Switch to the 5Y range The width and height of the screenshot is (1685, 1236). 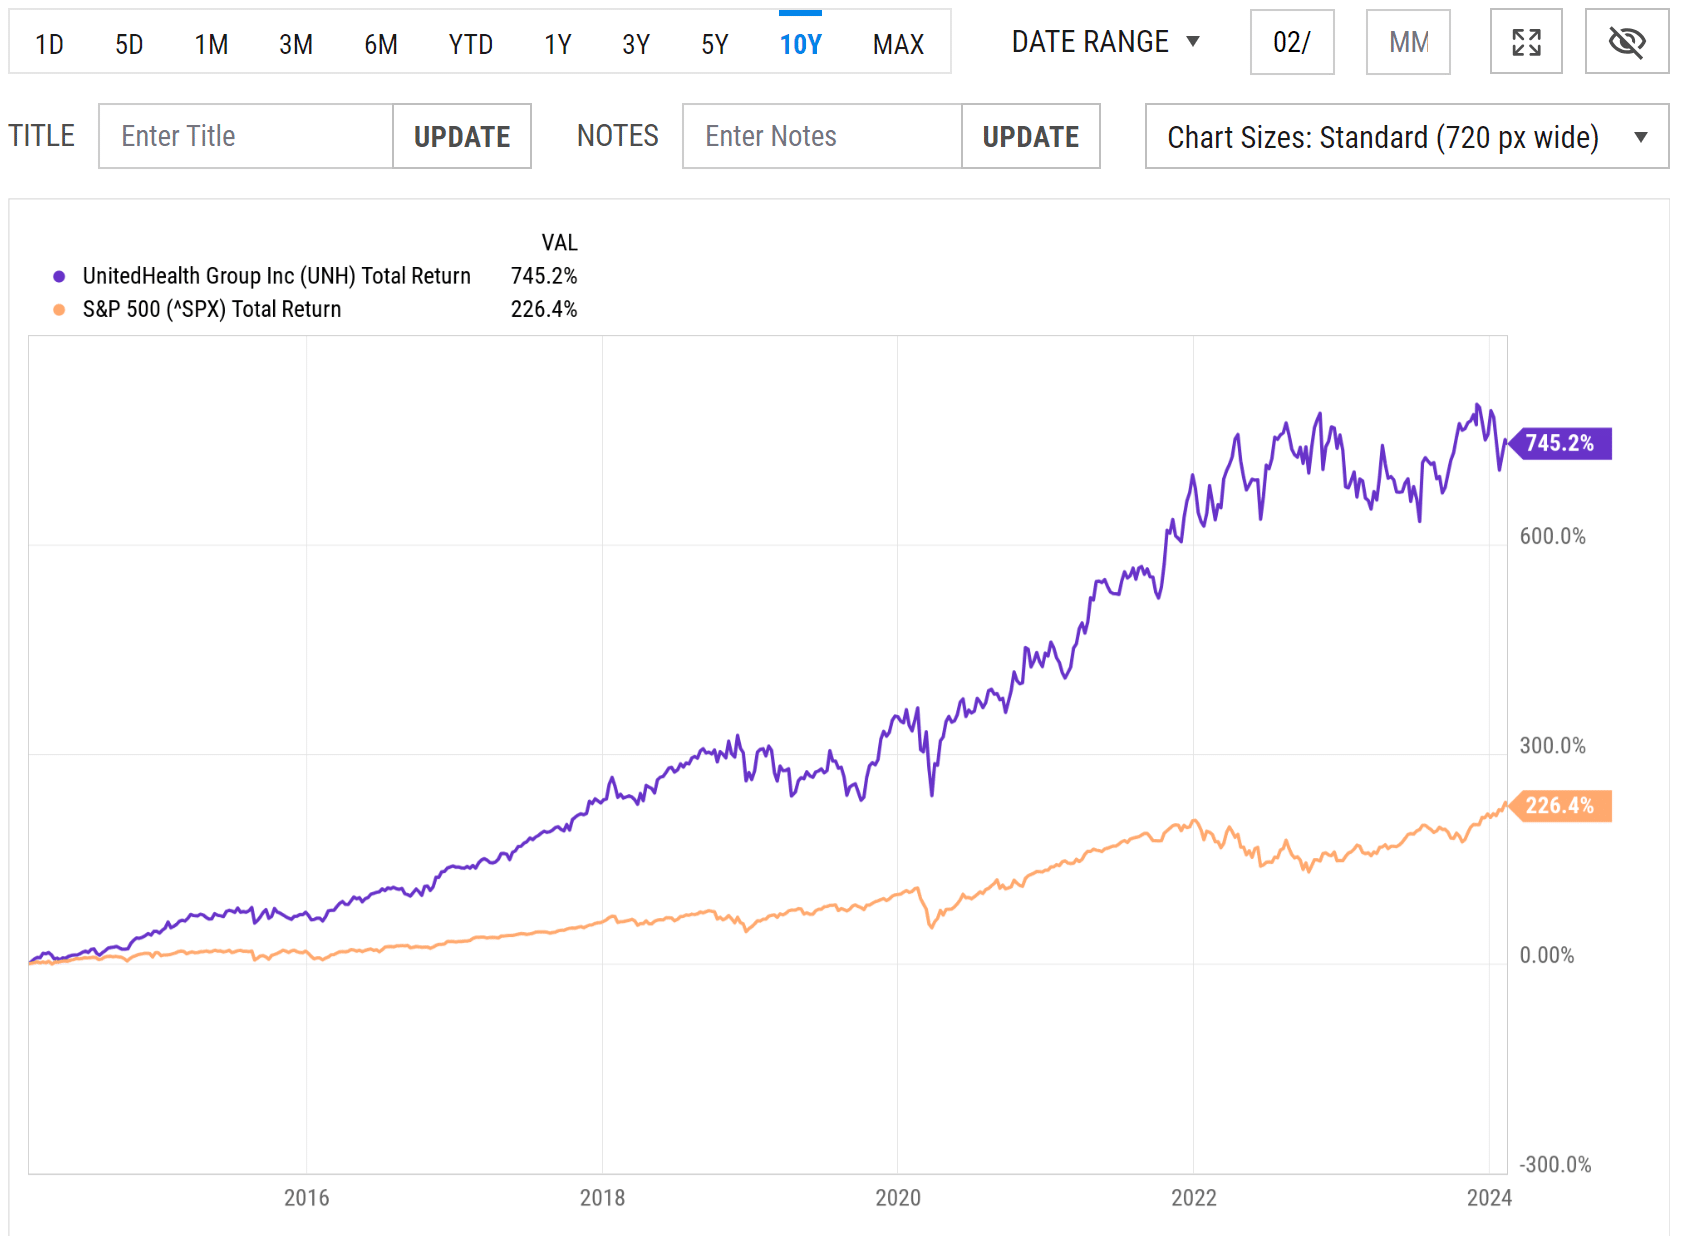click(715, 44)
